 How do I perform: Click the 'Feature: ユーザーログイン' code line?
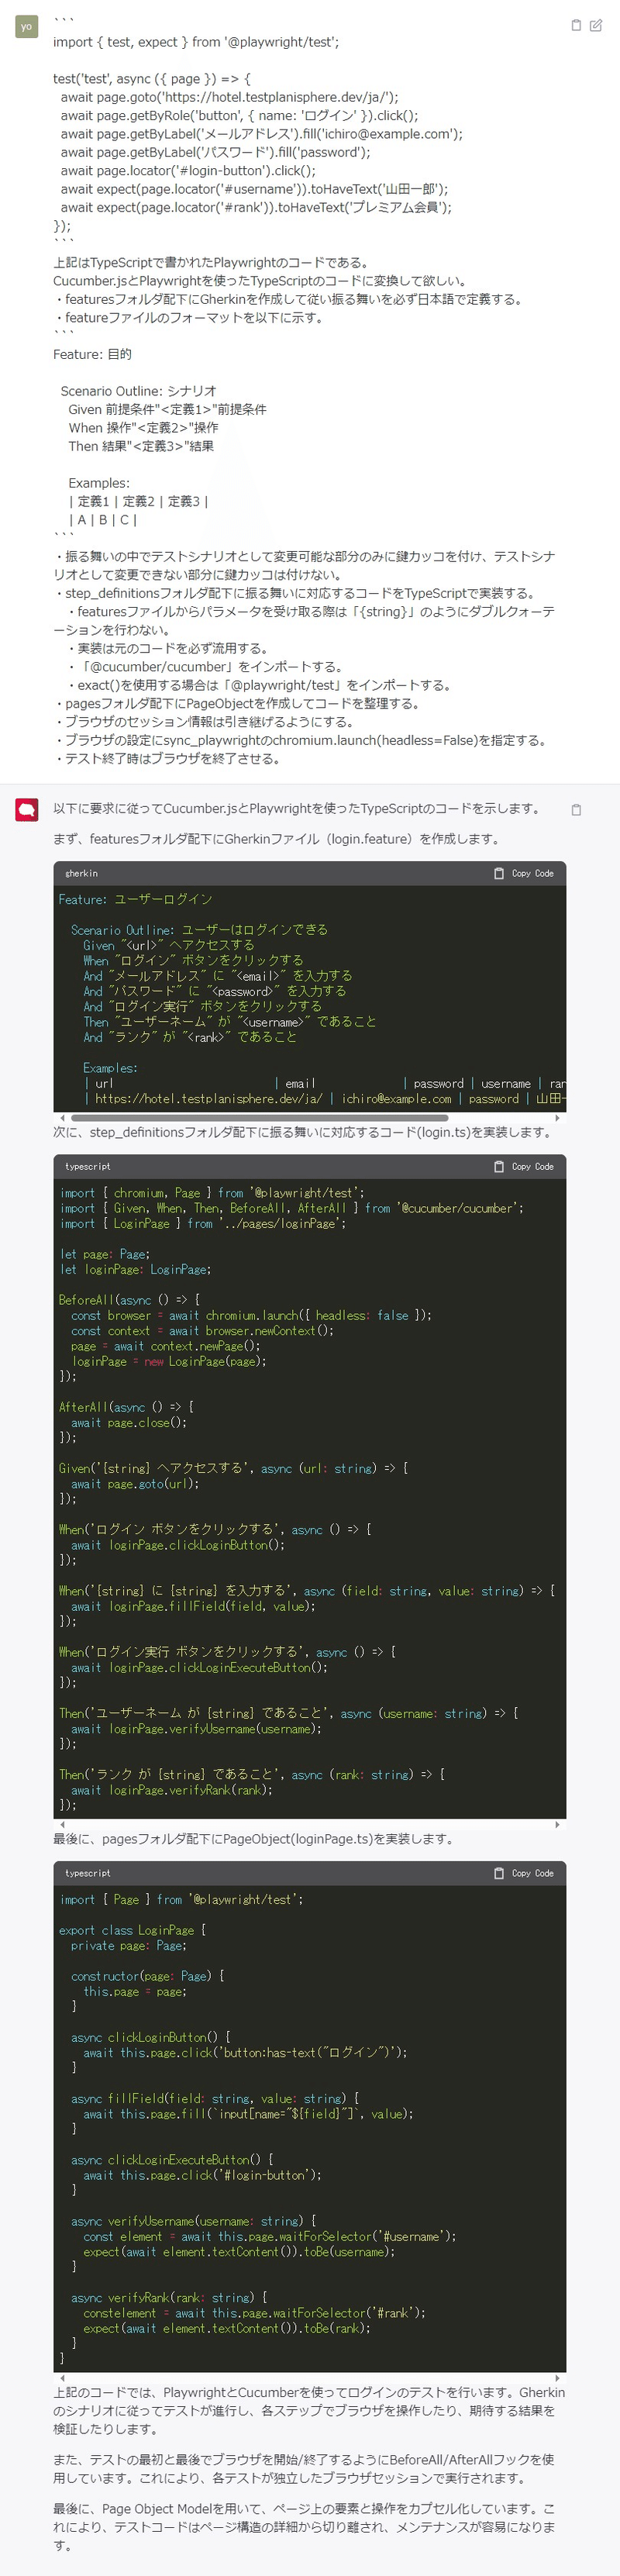click(135, 900)
